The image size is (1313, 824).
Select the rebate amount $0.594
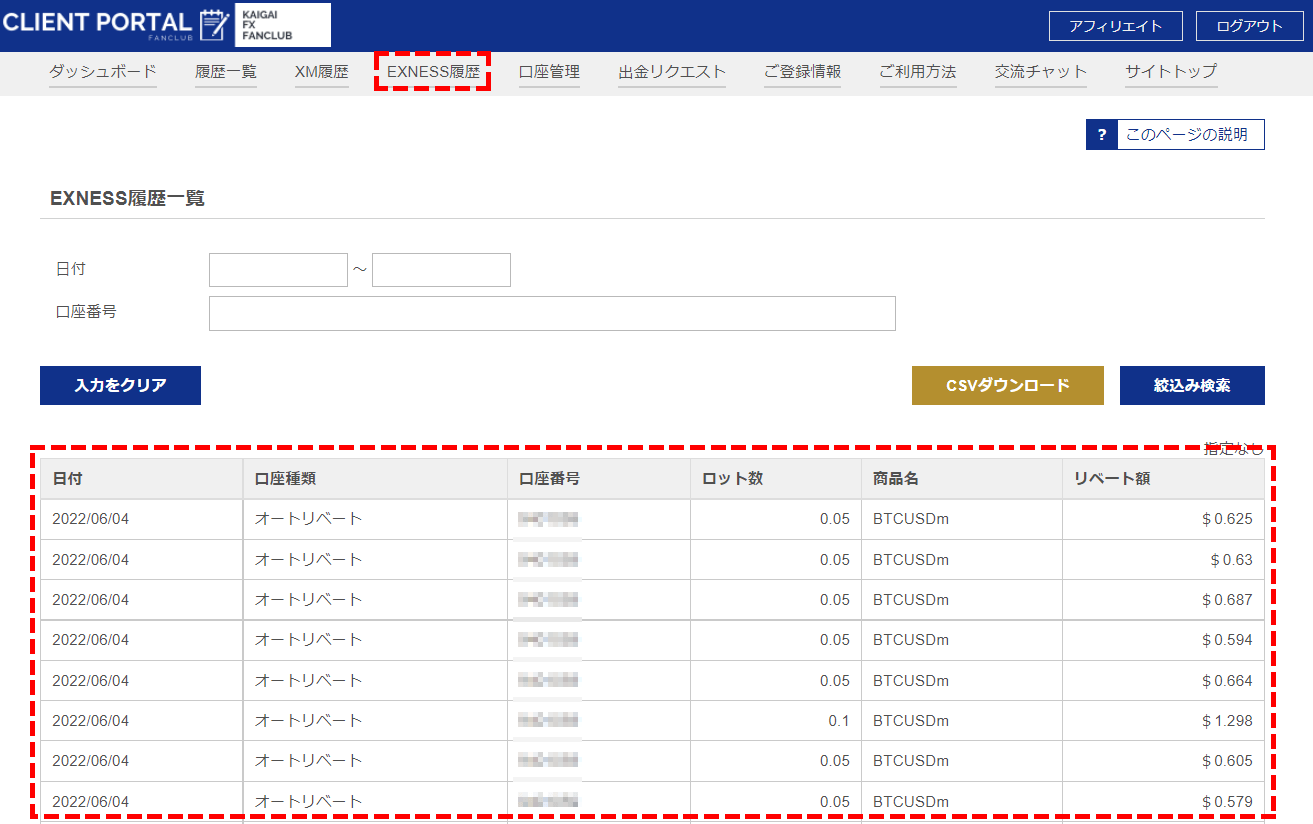(x=1227, y=640)
